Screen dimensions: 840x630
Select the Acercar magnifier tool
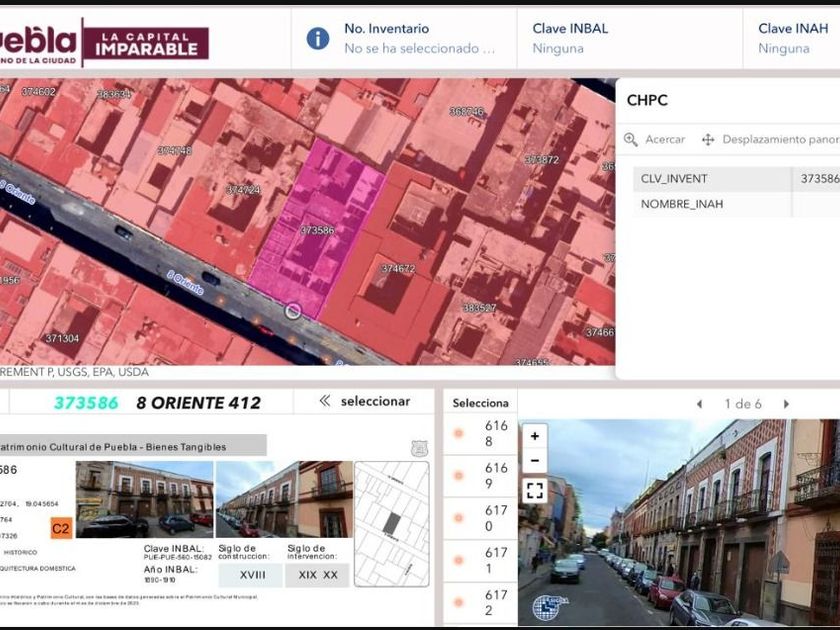point(654,140)
